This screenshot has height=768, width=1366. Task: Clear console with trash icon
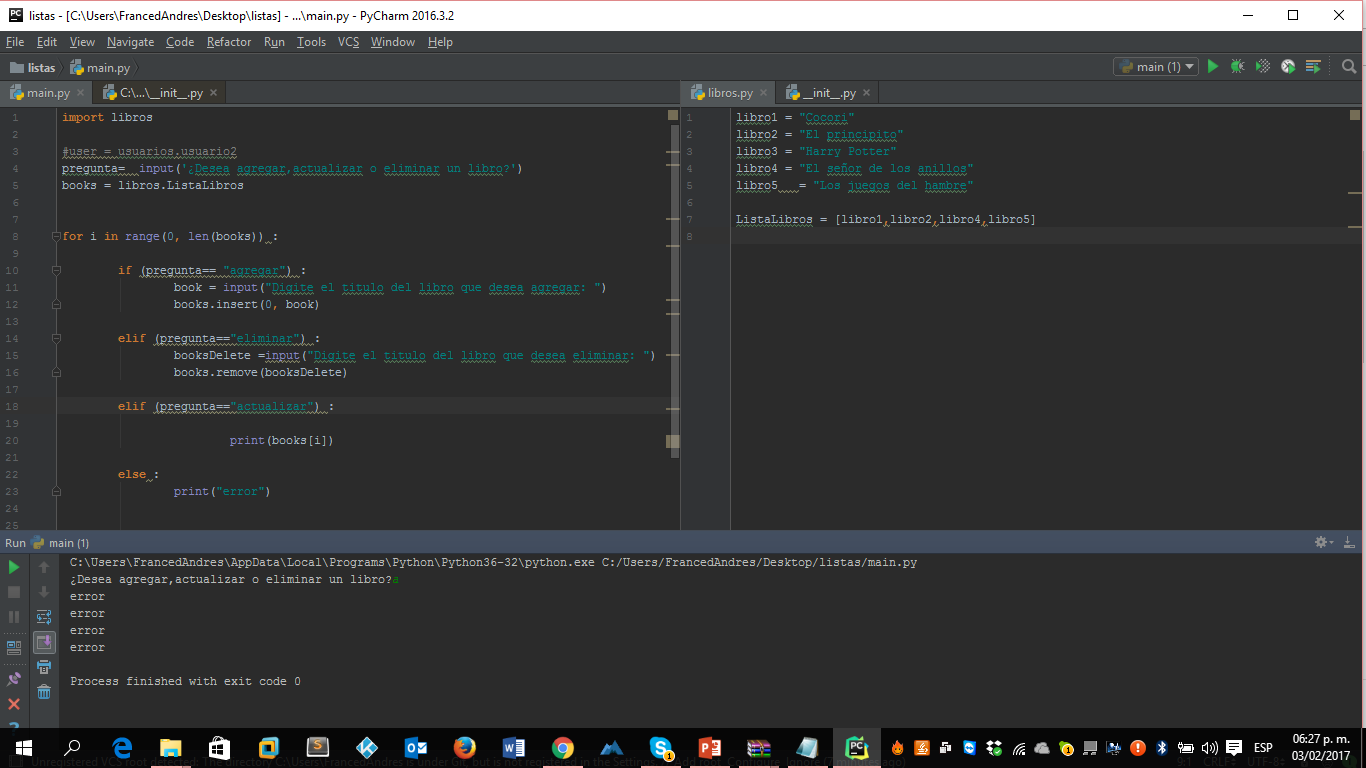point(44,692)
